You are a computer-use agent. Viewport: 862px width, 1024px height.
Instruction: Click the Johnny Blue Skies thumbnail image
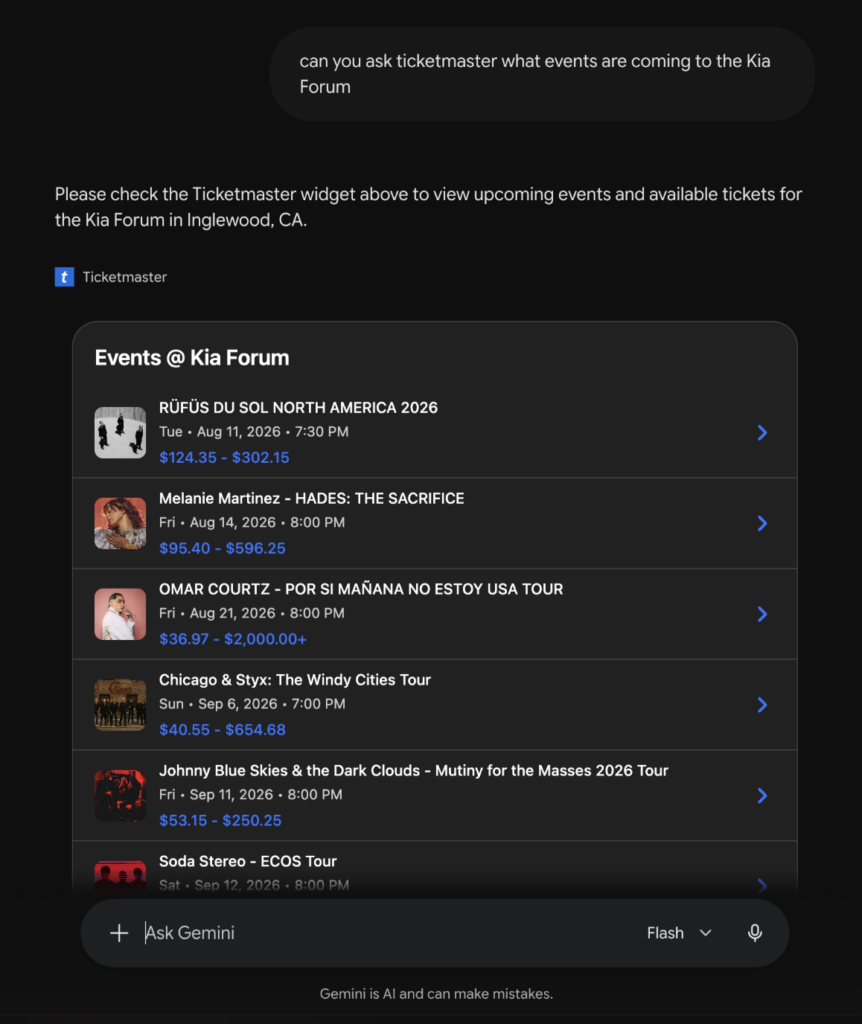point(120,795)
